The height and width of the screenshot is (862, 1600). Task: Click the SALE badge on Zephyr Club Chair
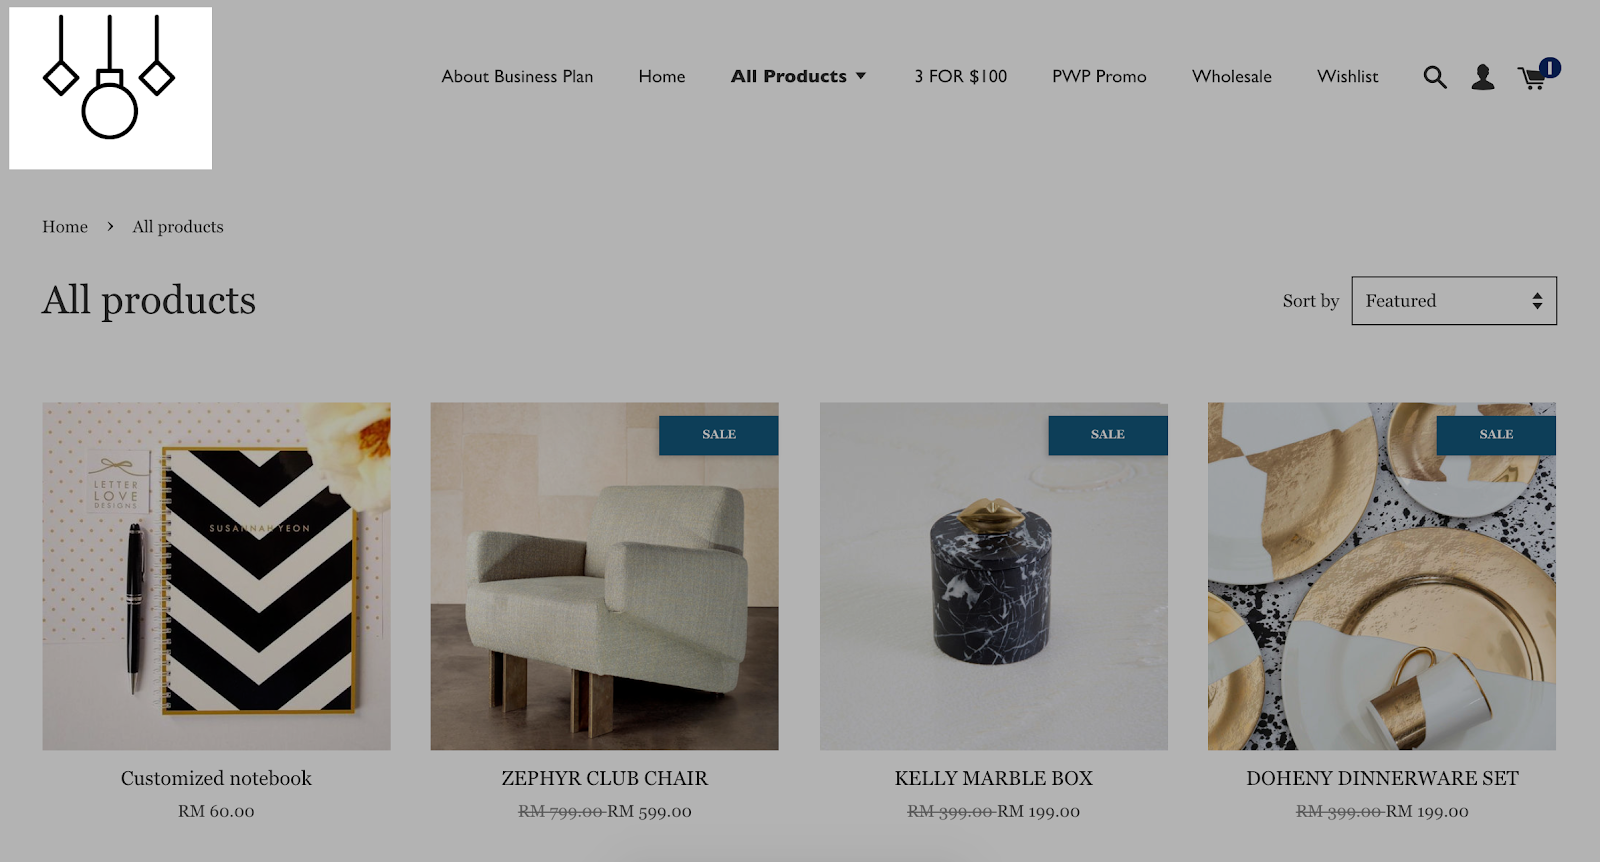[718, 435]
